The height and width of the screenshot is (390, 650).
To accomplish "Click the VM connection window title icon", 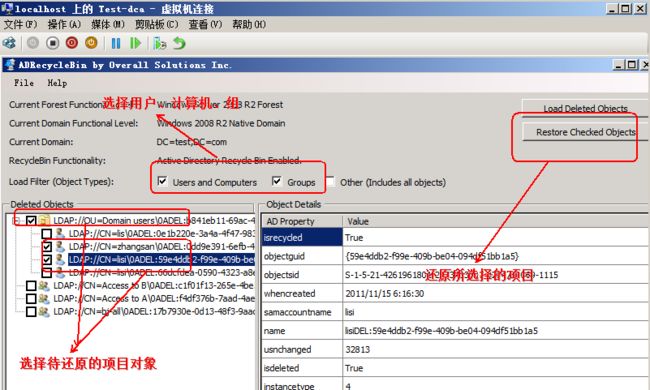I will 7,8.
